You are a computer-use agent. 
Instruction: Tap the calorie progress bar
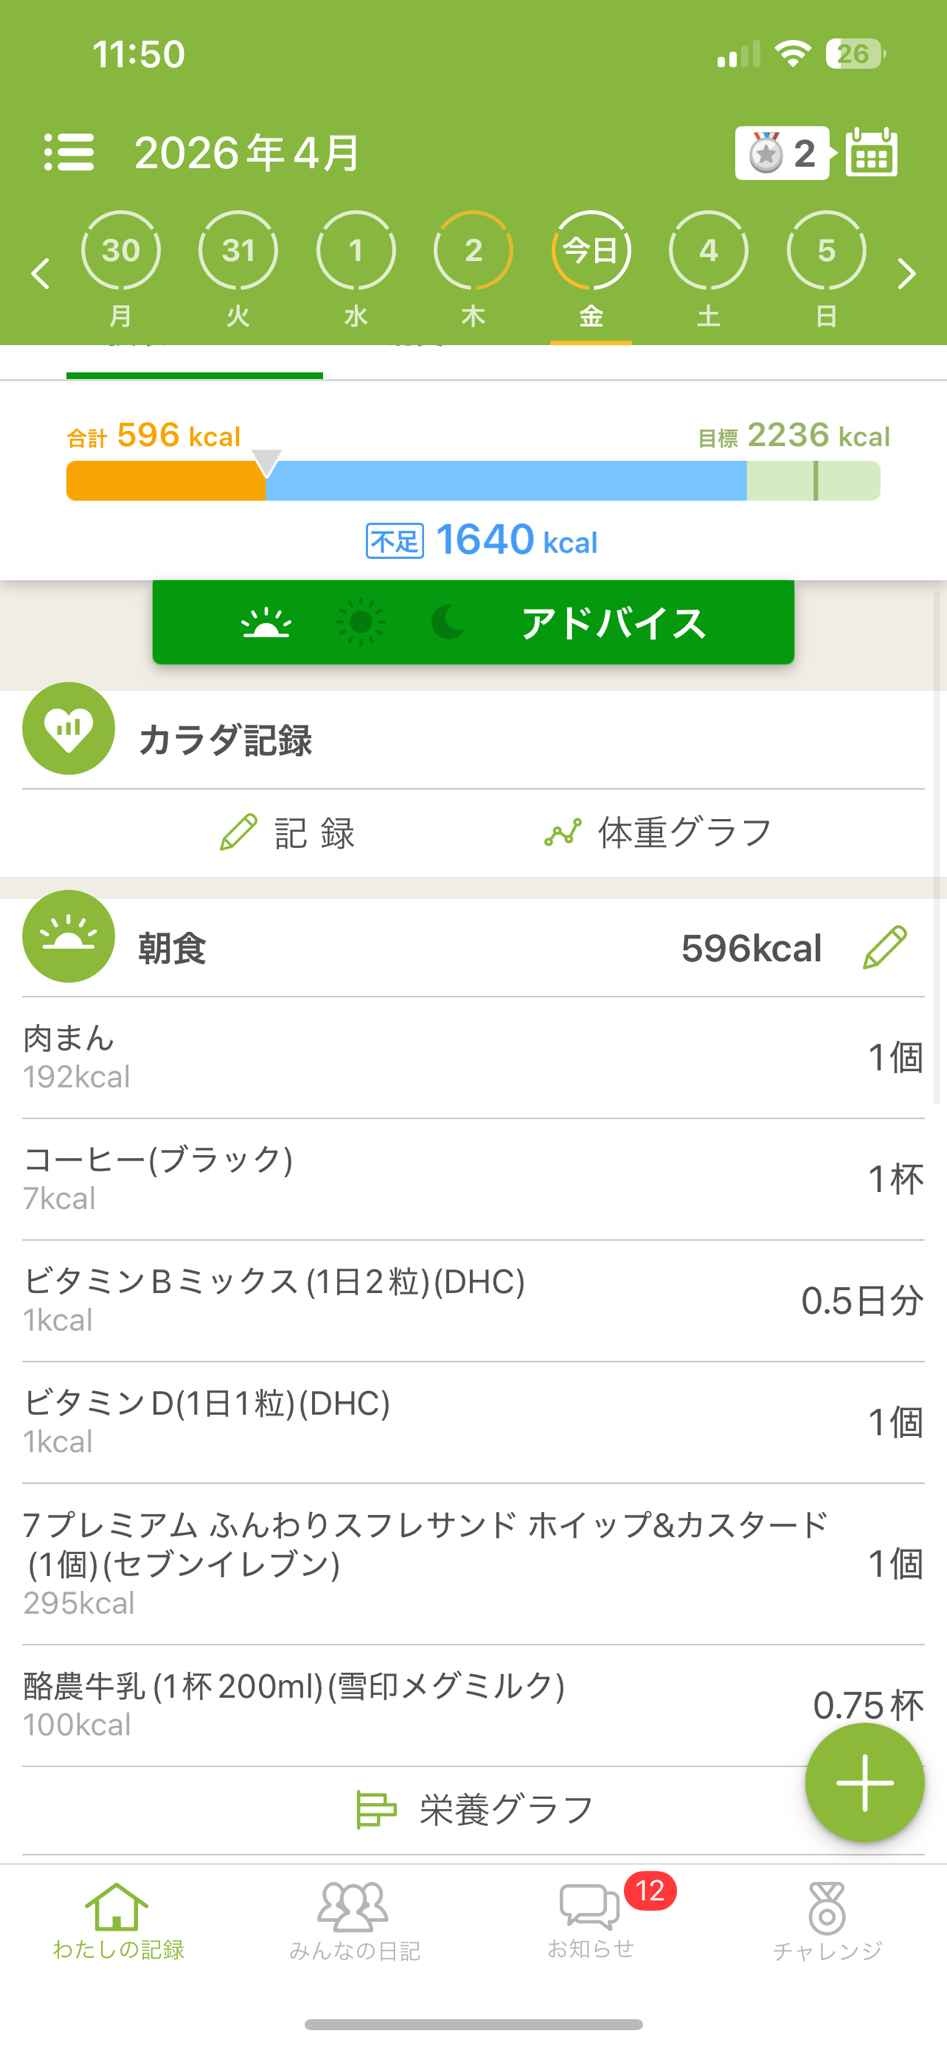coord(473,481)
